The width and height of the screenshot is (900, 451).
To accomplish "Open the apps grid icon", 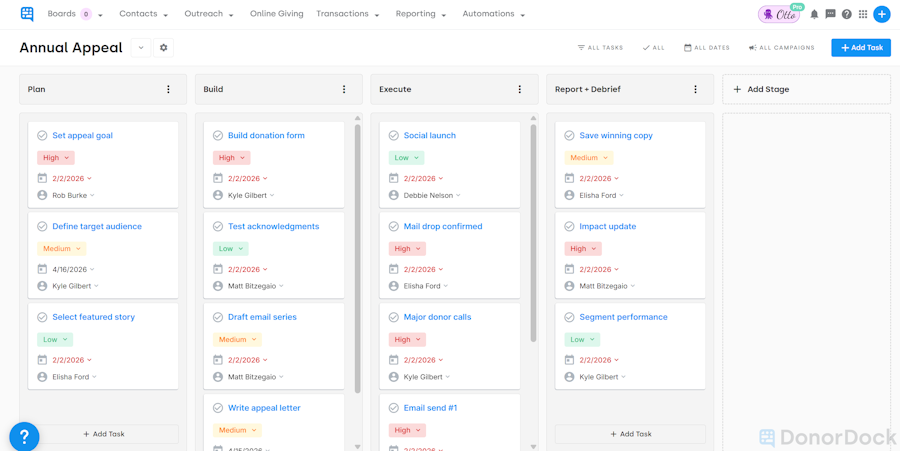I will [x=863, y=14].
